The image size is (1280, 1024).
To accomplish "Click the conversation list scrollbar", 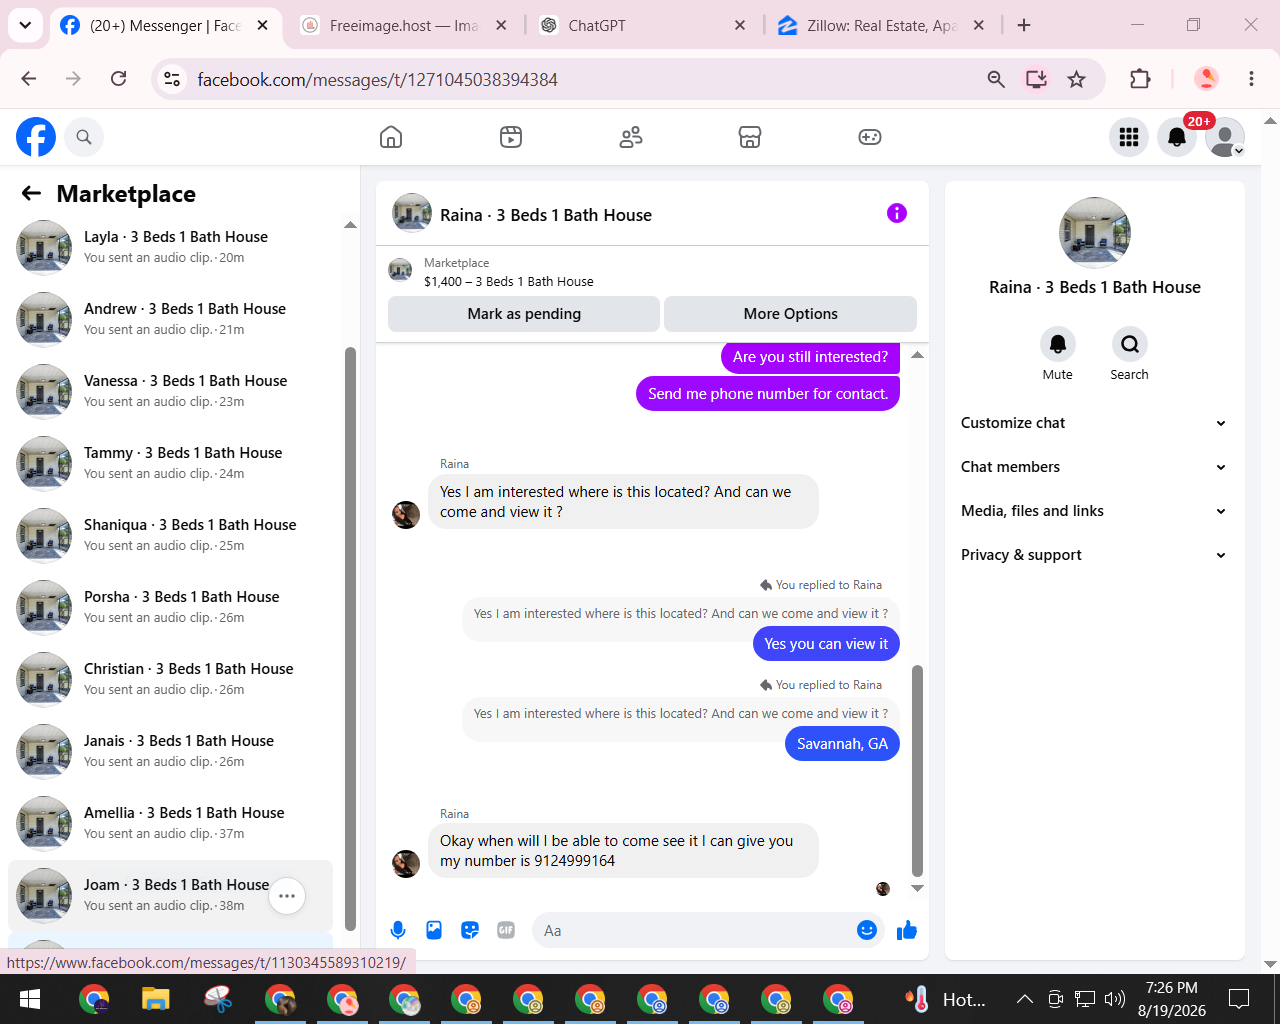I will [x=350, y=639].
